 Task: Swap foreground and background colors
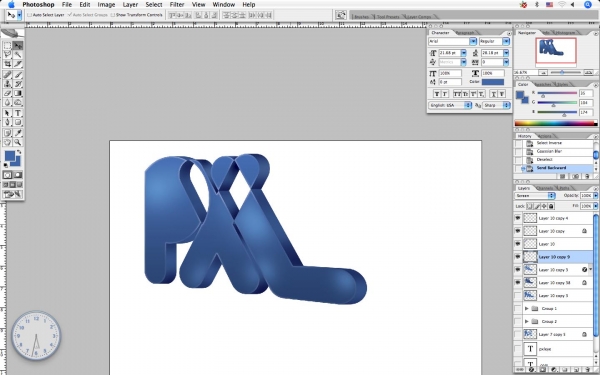(x=19, y=152)
